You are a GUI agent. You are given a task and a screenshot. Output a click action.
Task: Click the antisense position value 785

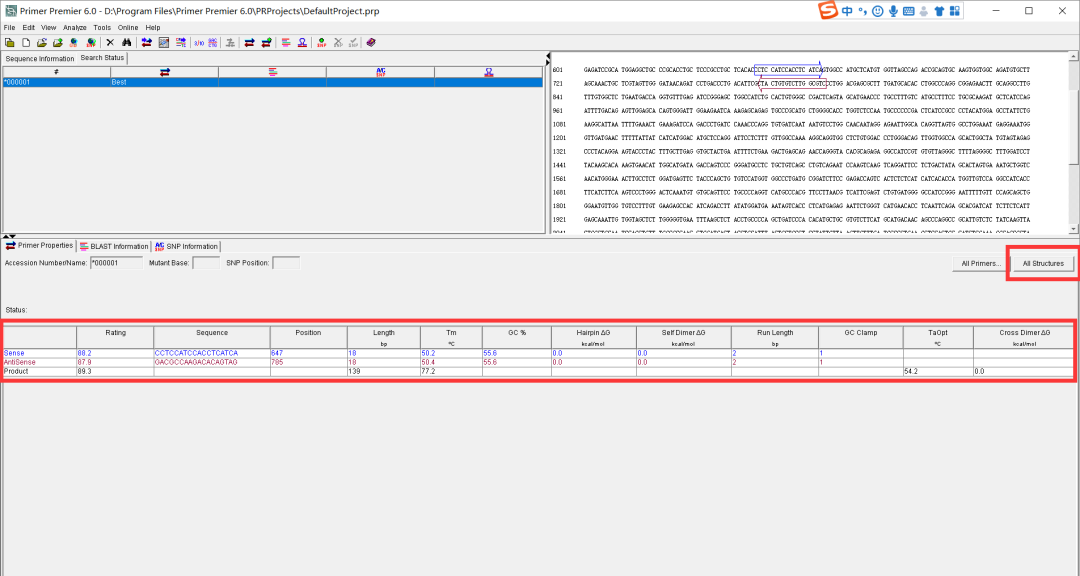pyautogui.click(x=277, y=362)
